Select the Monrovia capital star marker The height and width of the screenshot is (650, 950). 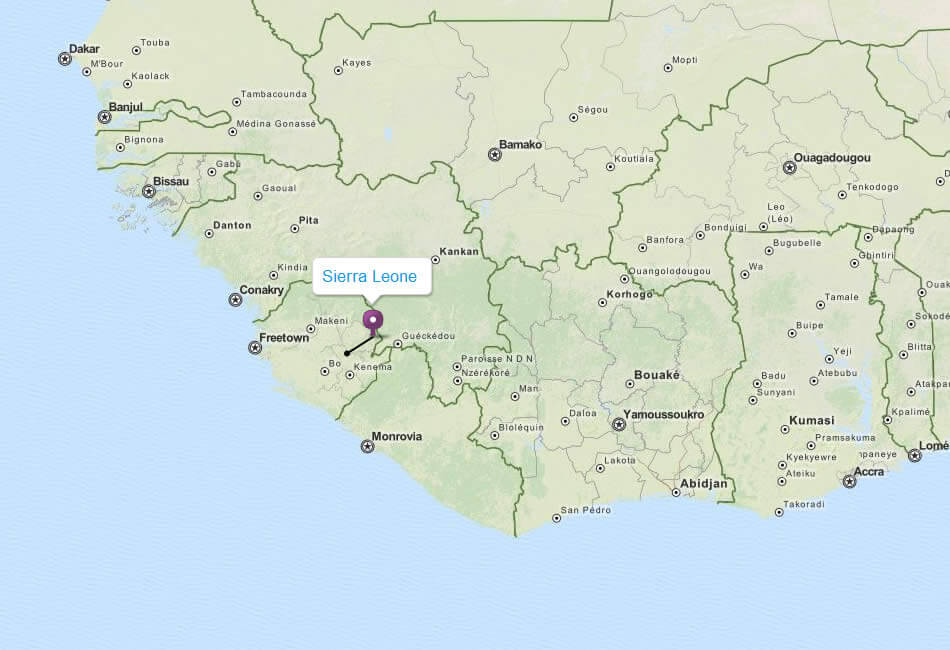point(367,446)
